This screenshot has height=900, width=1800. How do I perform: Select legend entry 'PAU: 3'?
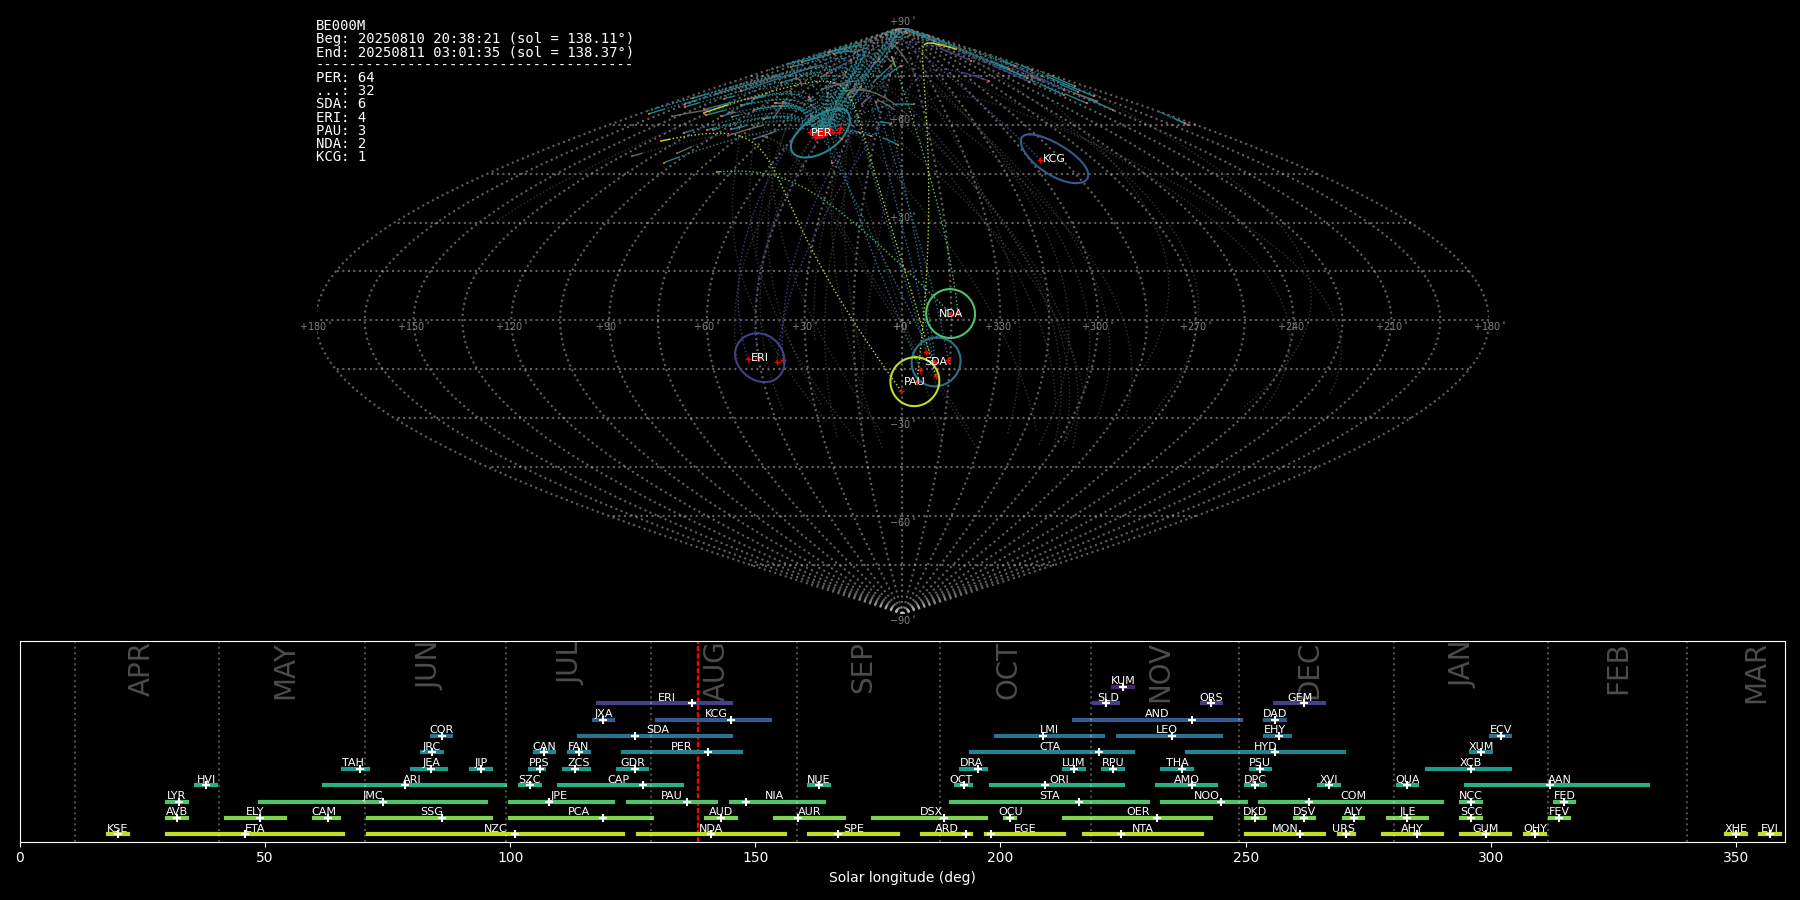tap(341, 130)
